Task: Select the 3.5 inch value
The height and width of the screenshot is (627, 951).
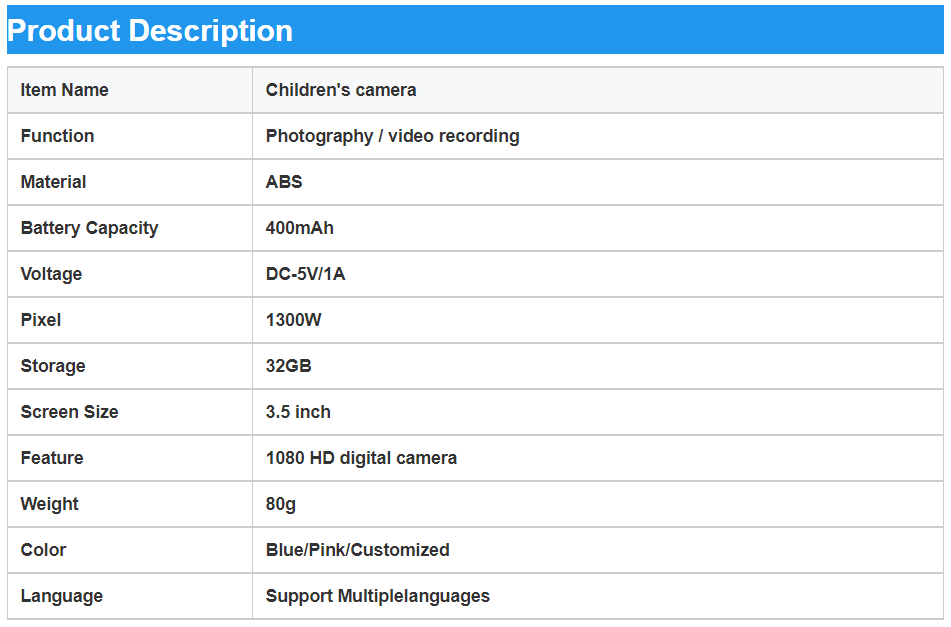Action: point(298,412)
